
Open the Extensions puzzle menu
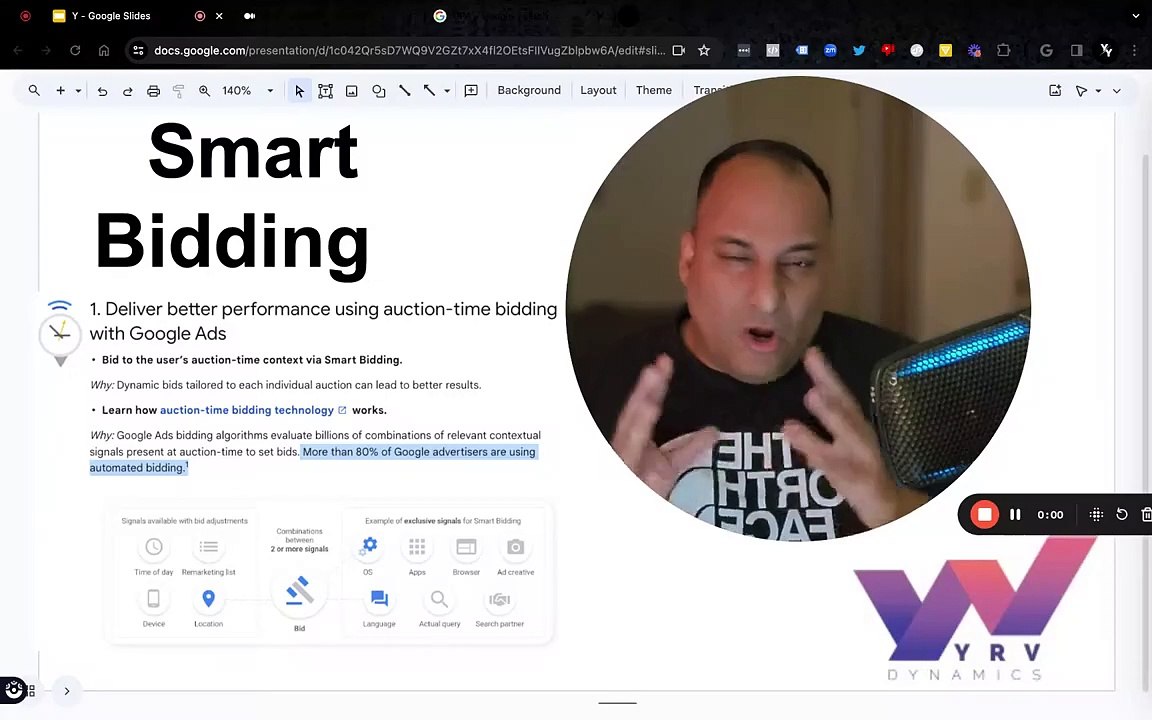1003,50
